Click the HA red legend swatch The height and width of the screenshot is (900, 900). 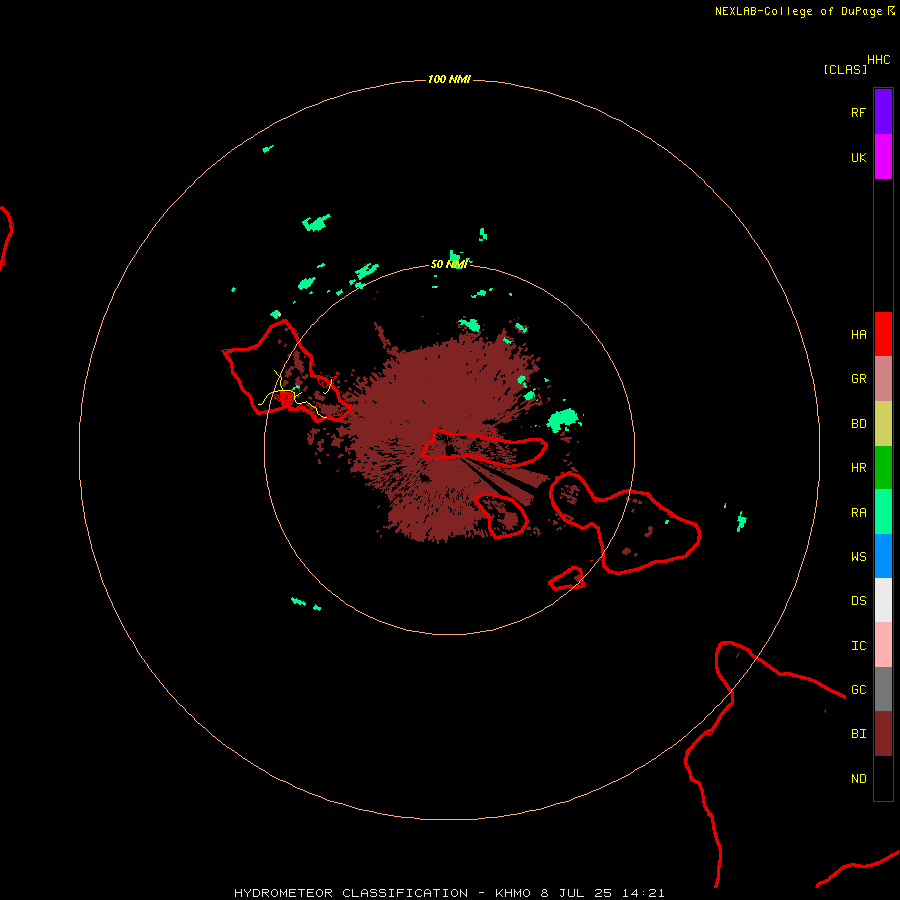pyautogui.click(x=883, y=334)
